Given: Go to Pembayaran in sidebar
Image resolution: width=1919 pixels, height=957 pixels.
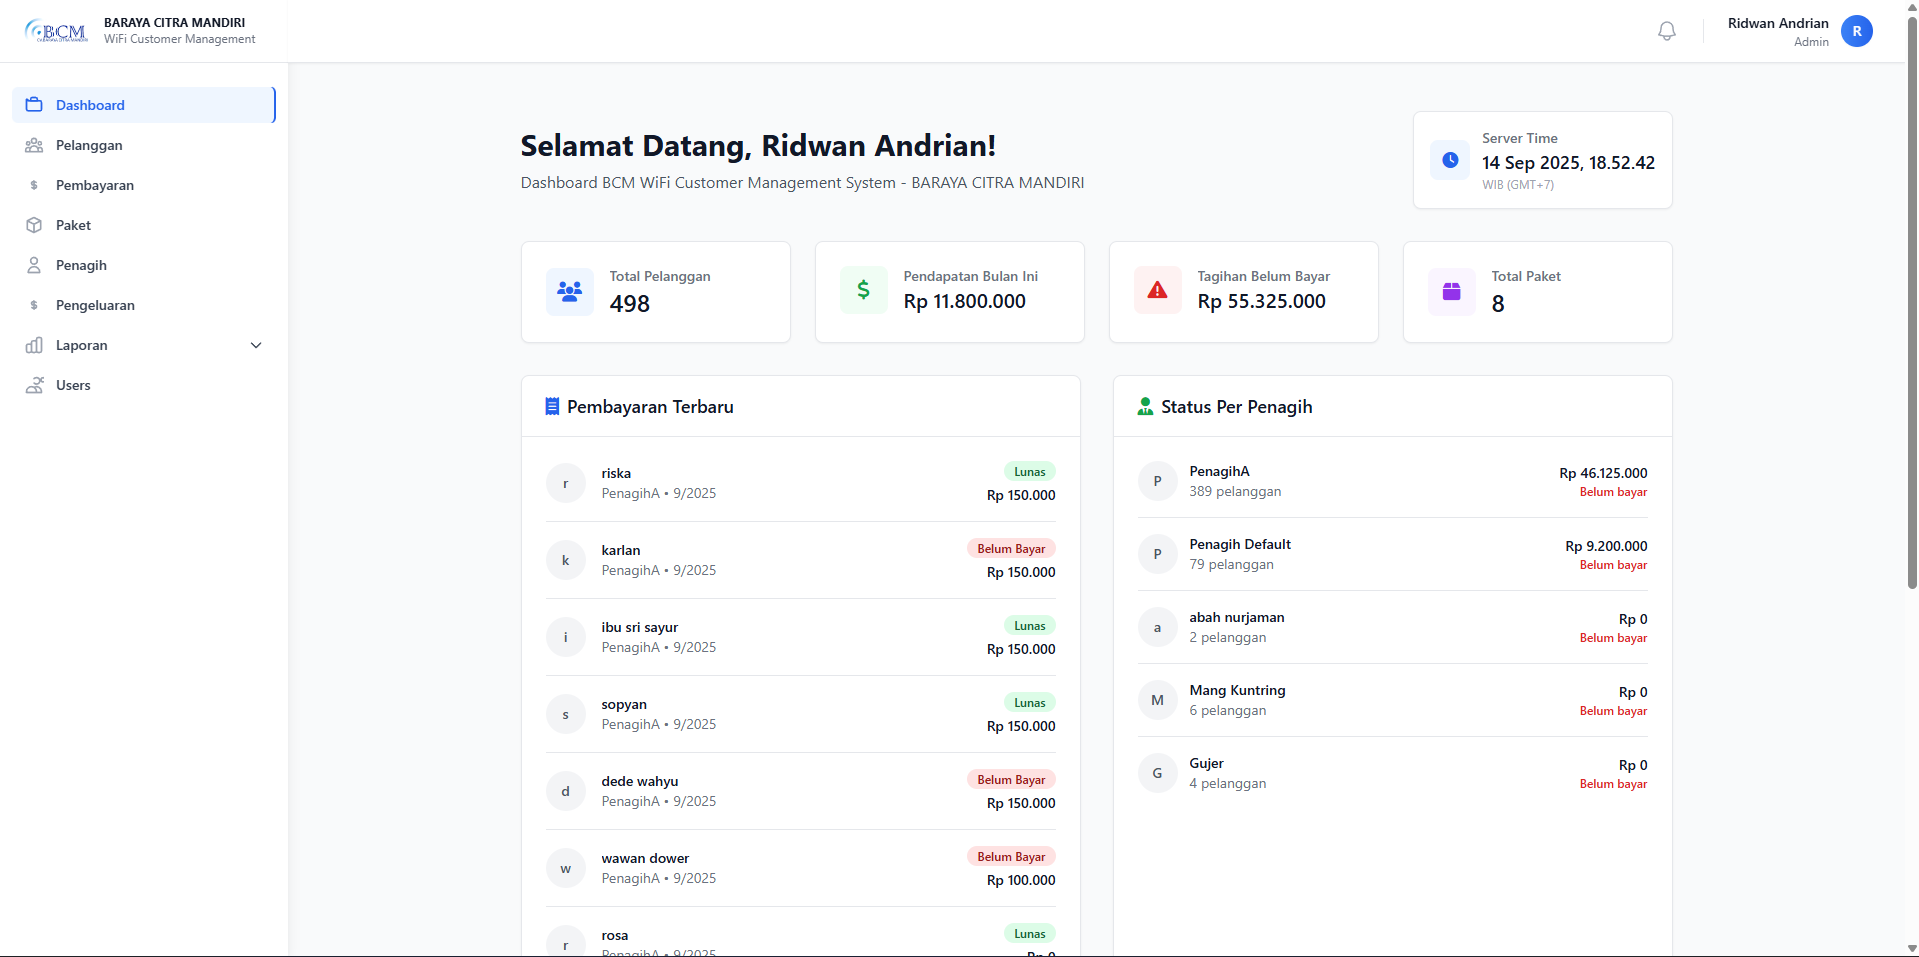Looking at the screenshot, I should pos(94,185).
